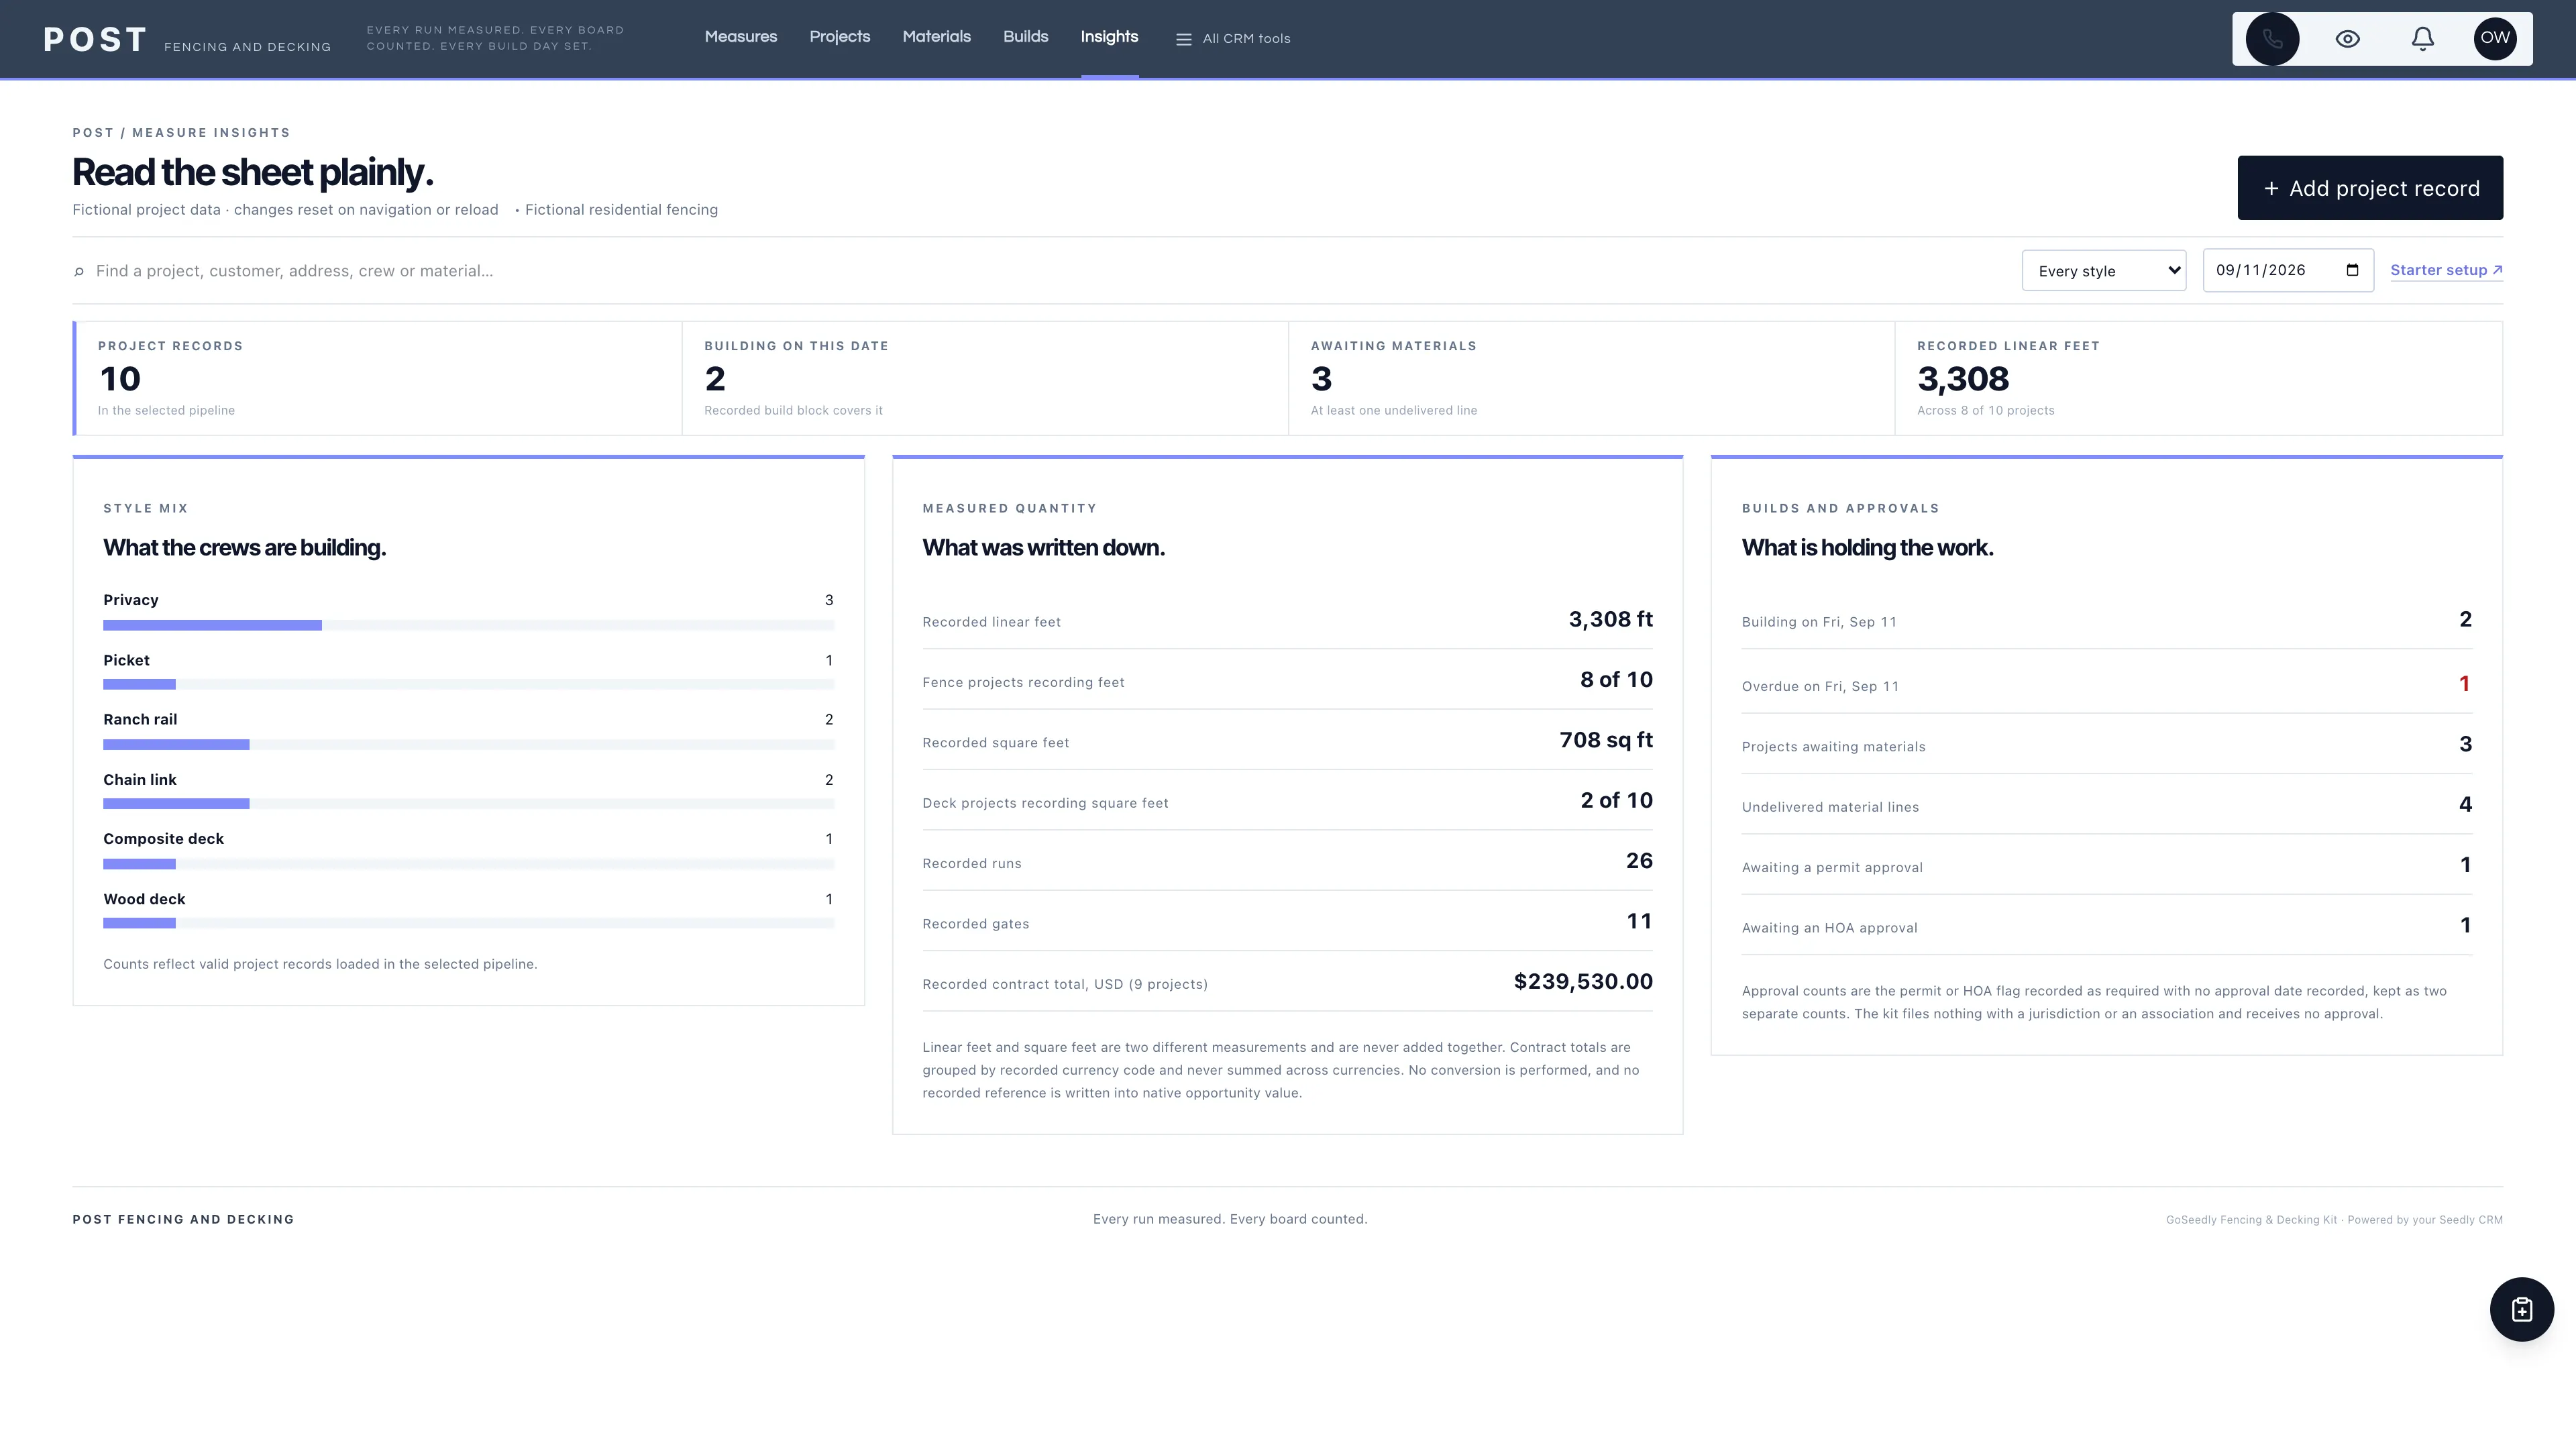Click 'Recorded runs' row label
Image resolution: width=2576 pixels, height=1449 pixels.
(971, 864)
